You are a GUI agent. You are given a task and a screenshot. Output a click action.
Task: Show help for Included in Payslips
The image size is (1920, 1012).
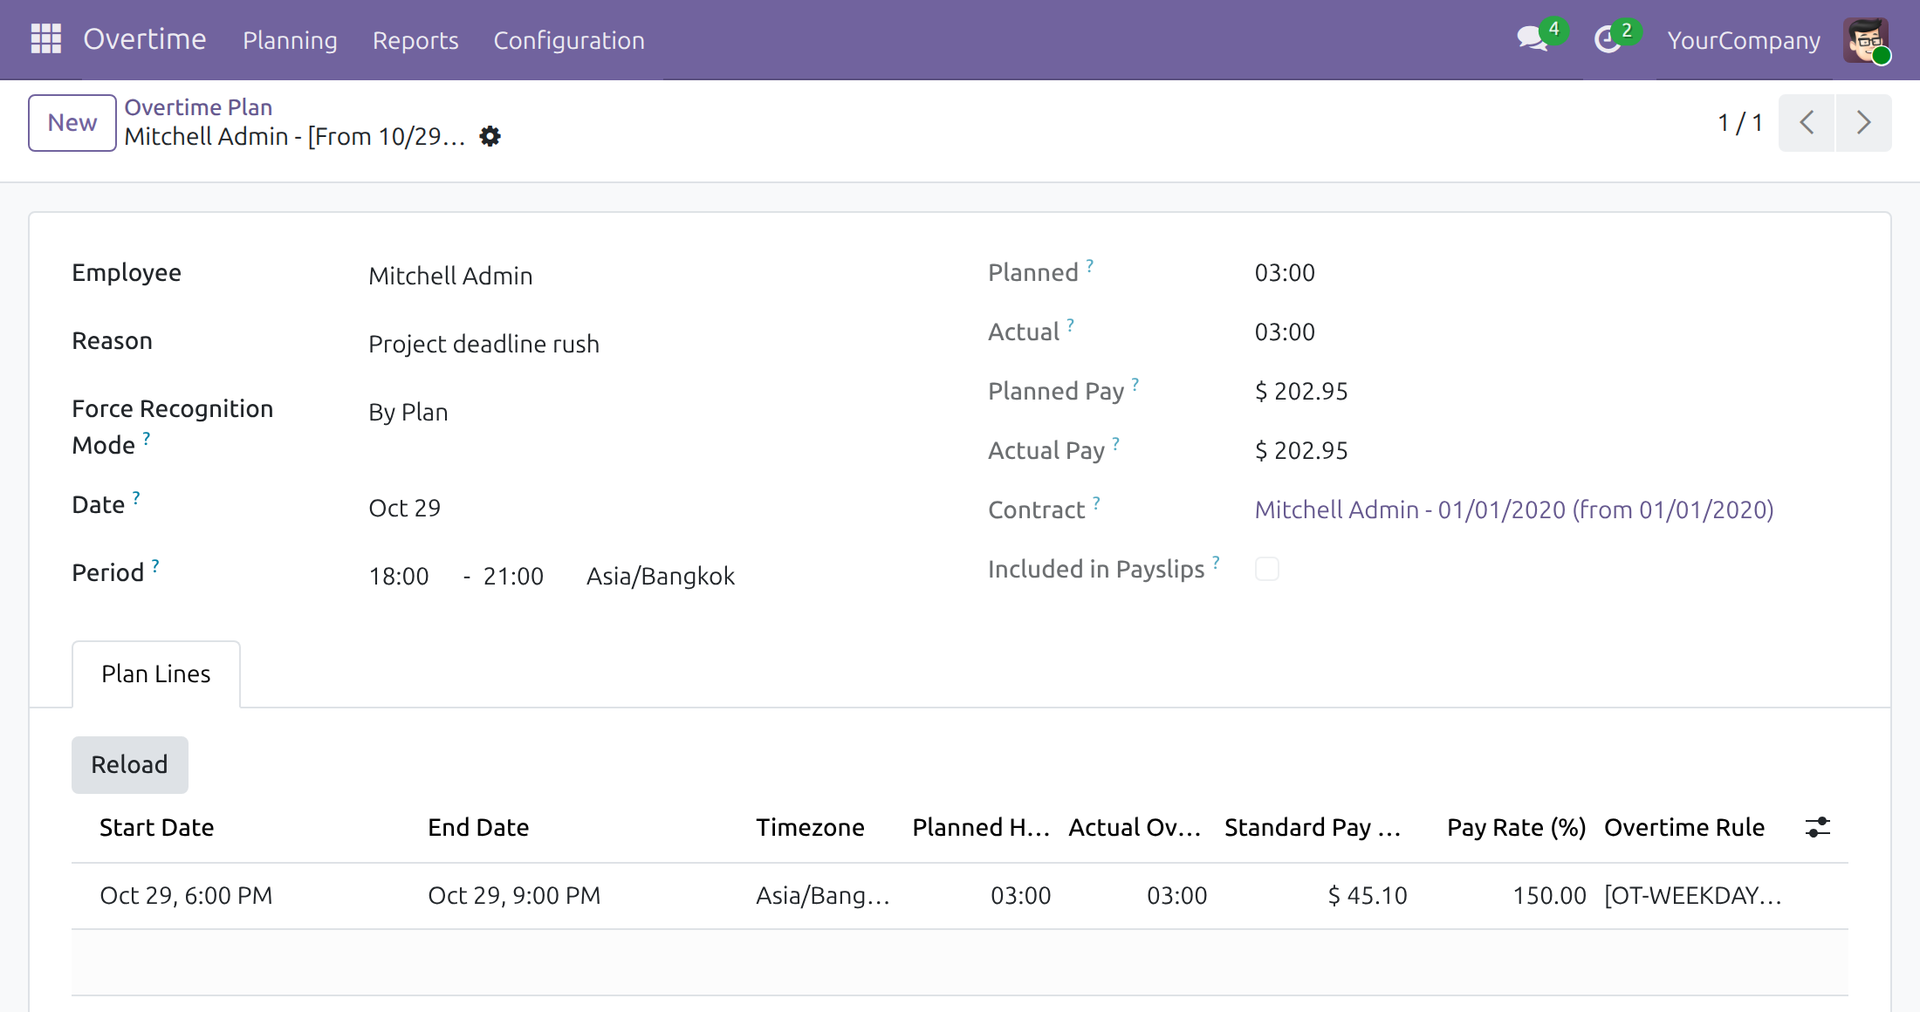(1216, 562)
